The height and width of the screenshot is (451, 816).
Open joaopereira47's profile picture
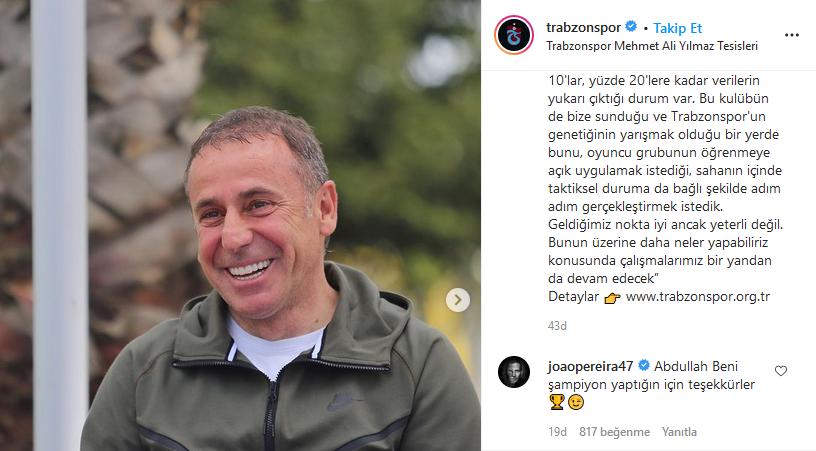click(514, 372)
